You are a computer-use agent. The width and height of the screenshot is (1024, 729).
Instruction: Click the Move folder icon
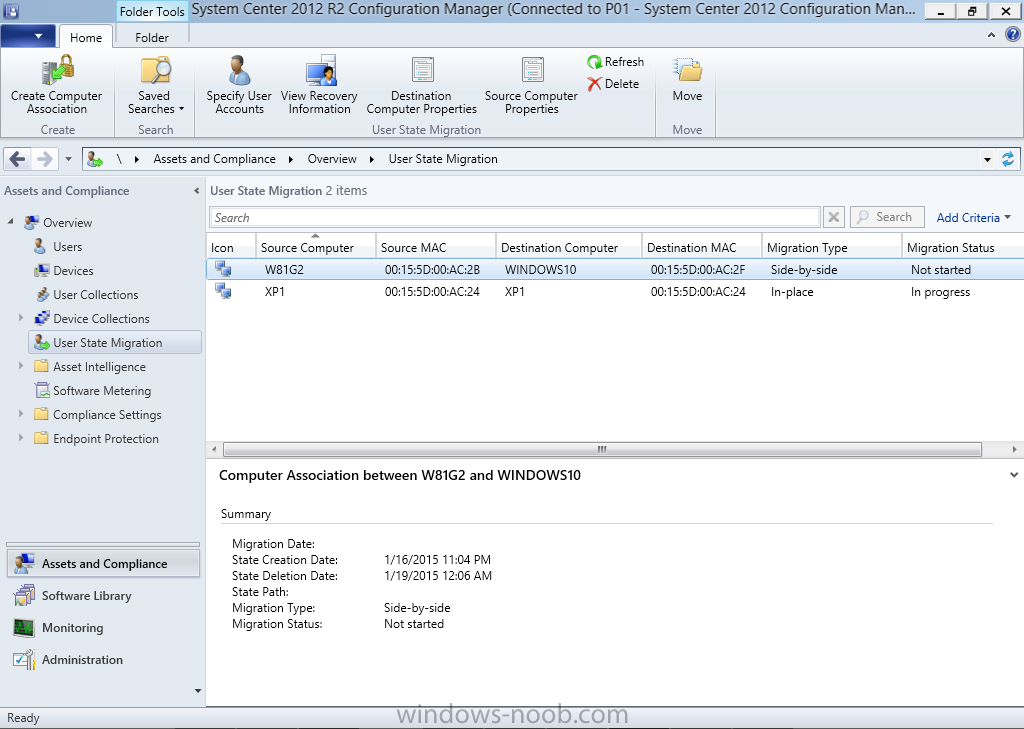click(x=687, y=70)
